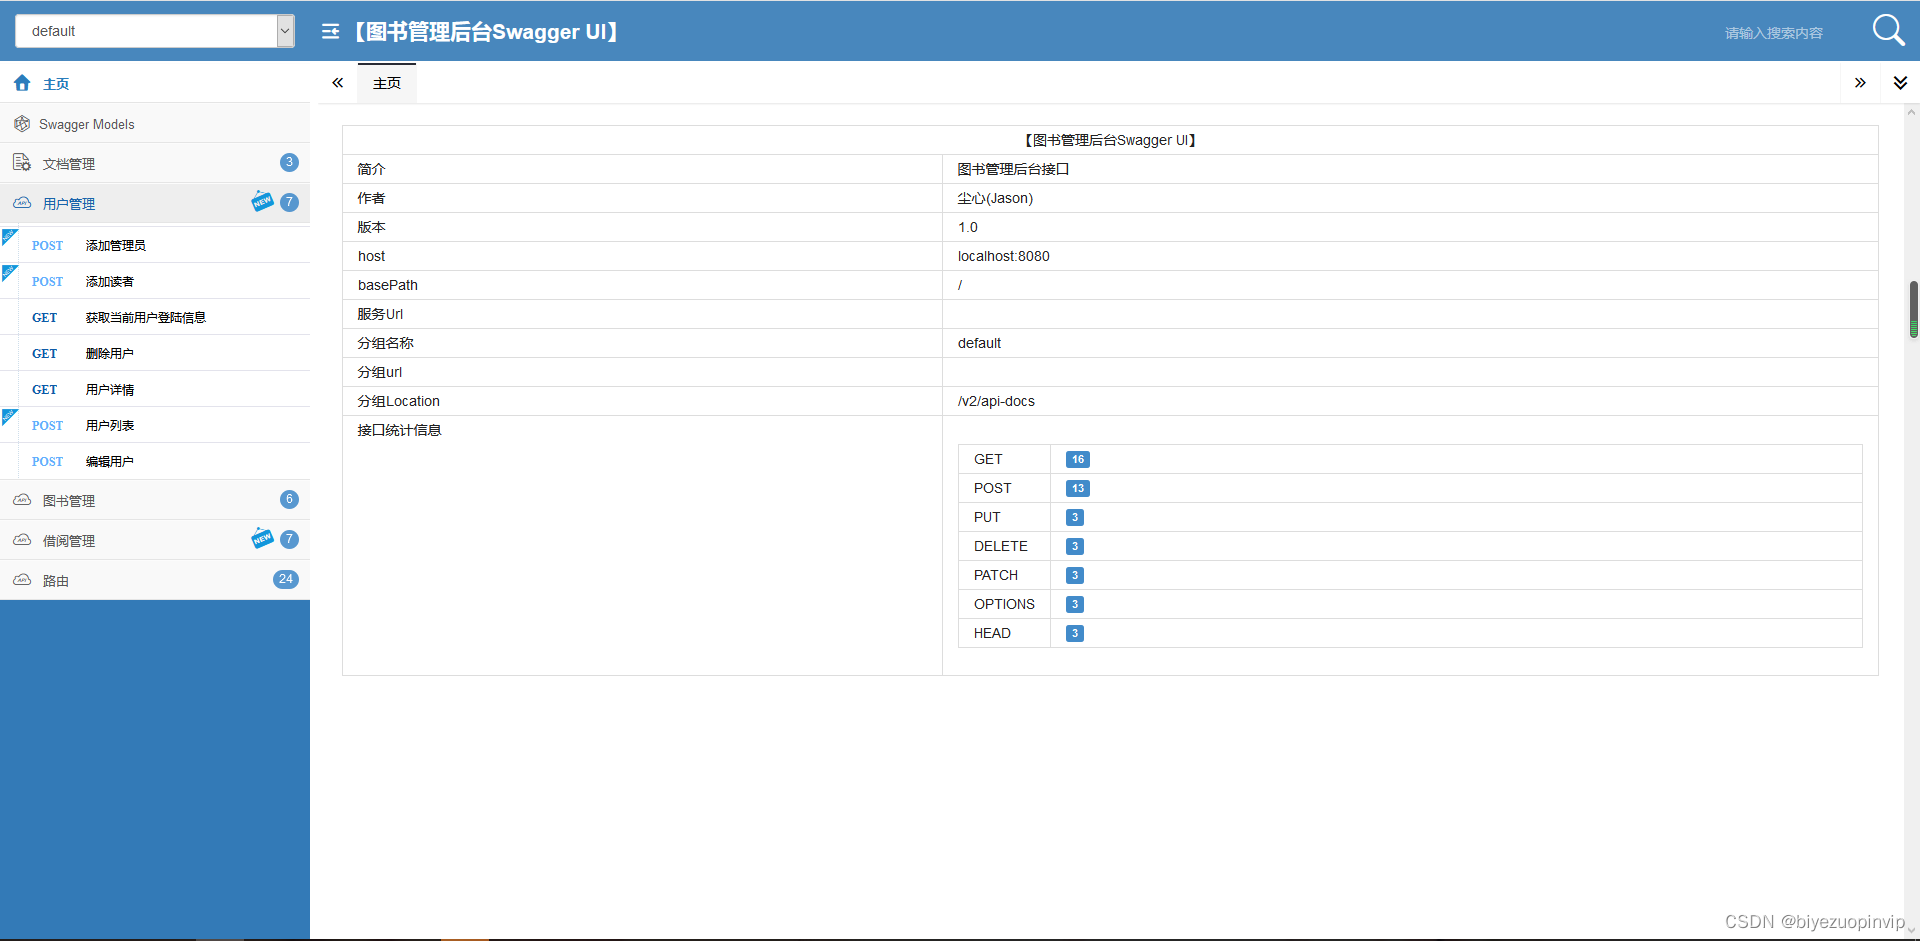
Task: Click the count badge 3 on 文档管理
Action: click(x=289, y=162)
